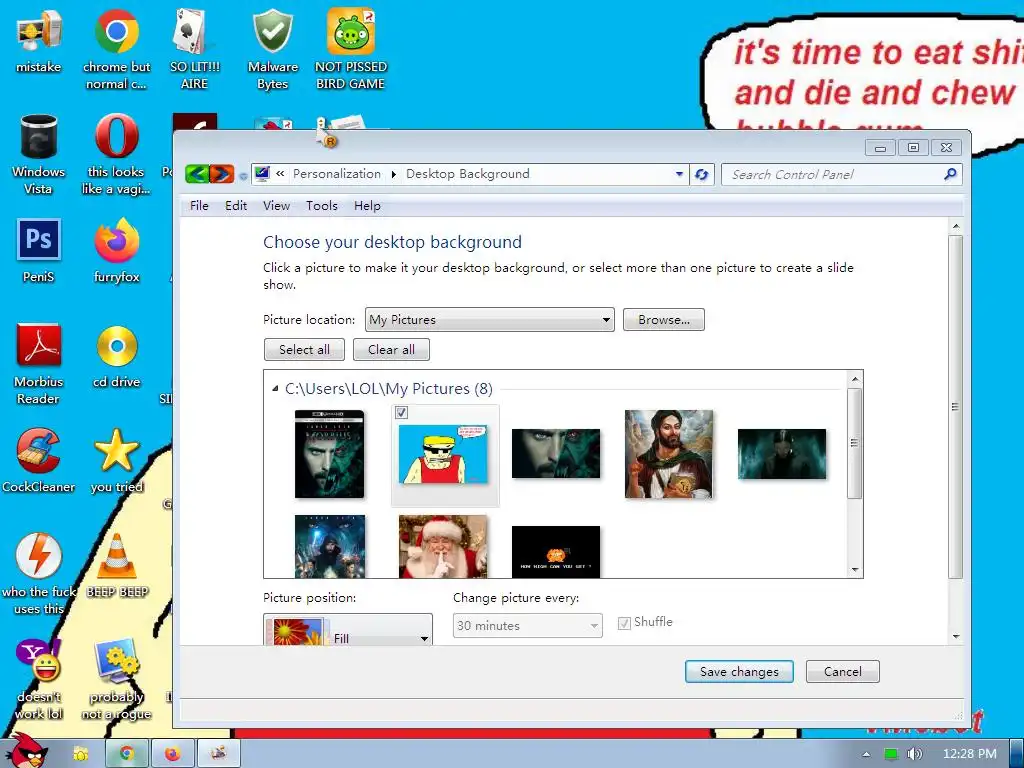The height and width of the screenshot is (768, 1024).
Task: Click the Personalization breadcrumb
Action: point(337,174)
